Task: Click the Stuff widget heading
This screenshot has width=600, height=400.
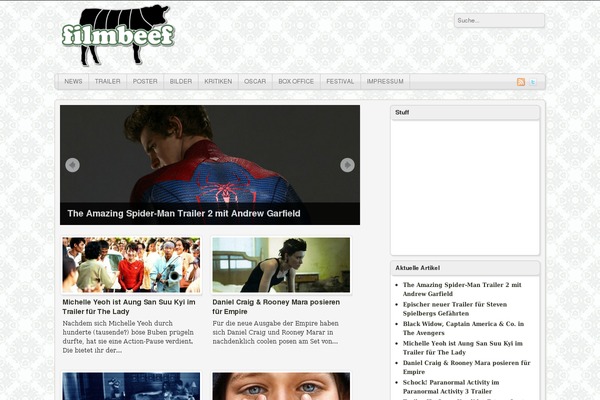Action: pyautogui.click(x=402, y=113)
